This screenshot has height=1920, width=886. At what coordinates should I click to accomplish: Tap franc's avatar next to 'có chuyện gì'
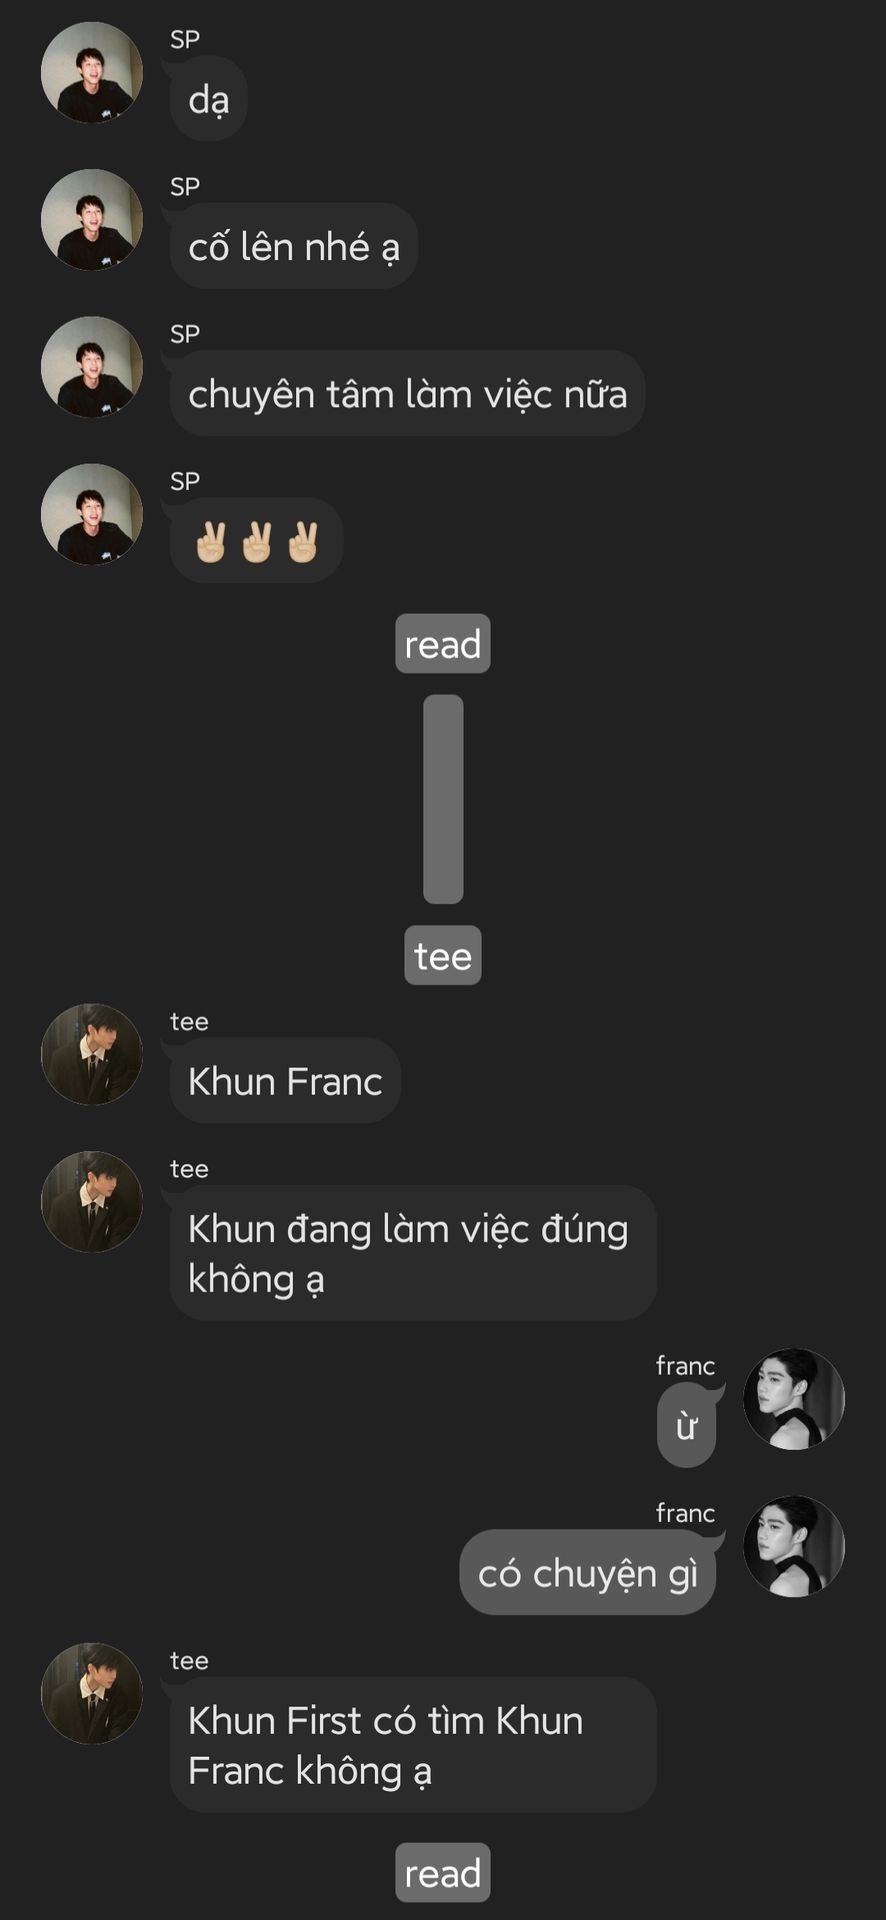click(x=794, y=1546)
